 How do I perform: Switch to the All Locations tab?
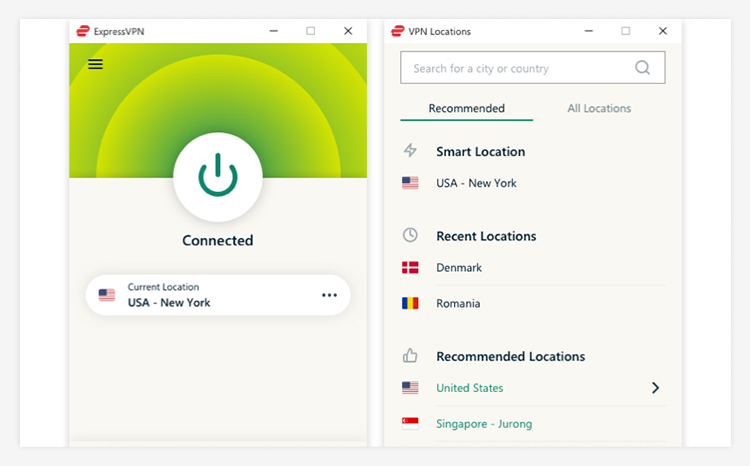(x=599, y=108)
